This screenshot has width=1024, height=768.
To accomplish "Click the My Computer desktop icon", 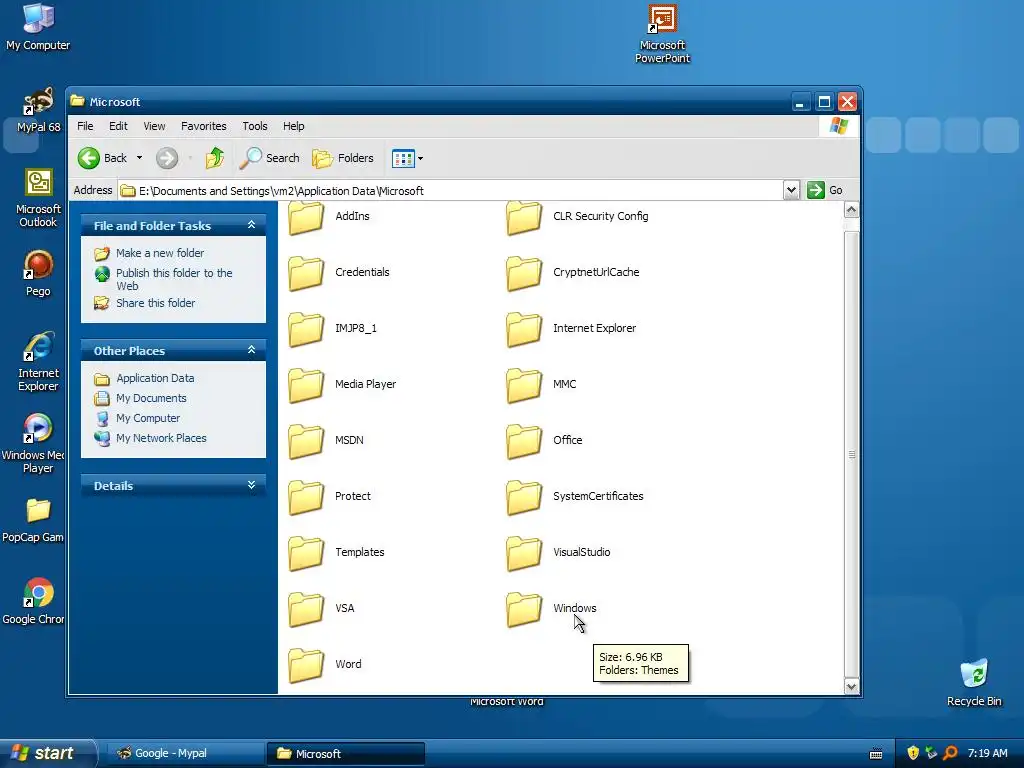I will coord(38,27).
